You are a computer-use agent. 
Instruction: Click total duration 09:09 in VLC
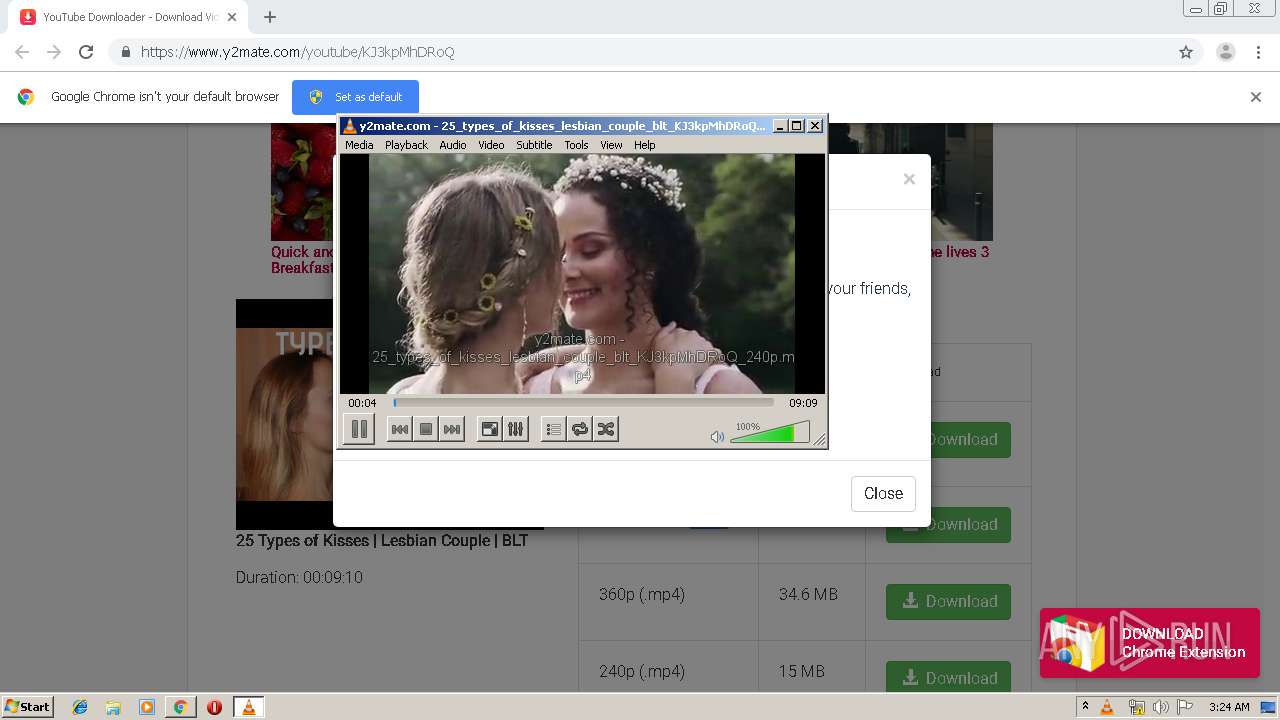point(803,403)
